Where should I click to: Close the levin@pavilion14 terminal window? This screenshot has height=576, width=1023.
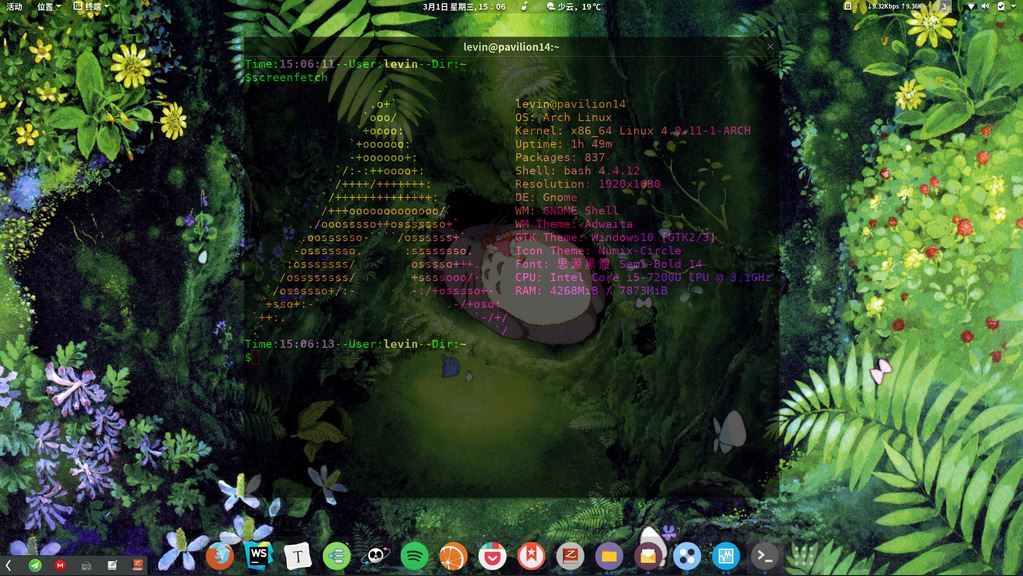(x=771, y=46)
